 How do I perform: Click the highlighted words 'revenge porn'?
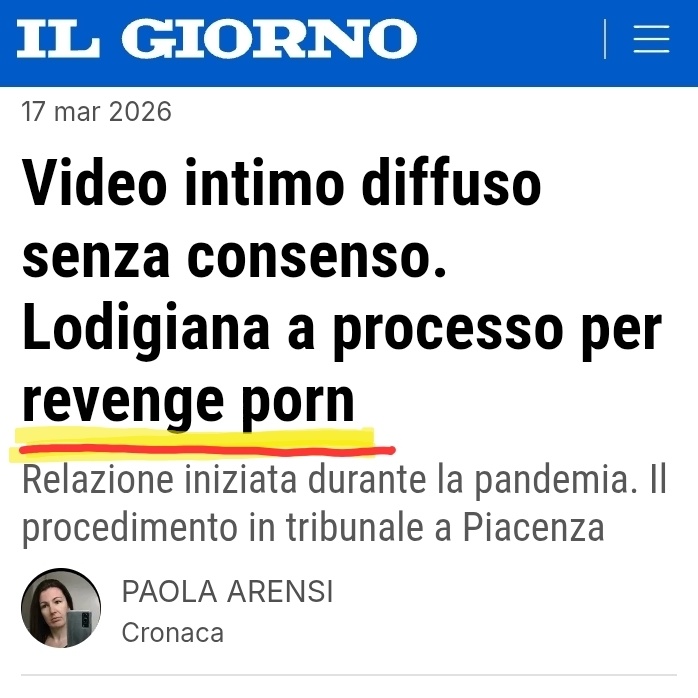[x=188, y=404]
